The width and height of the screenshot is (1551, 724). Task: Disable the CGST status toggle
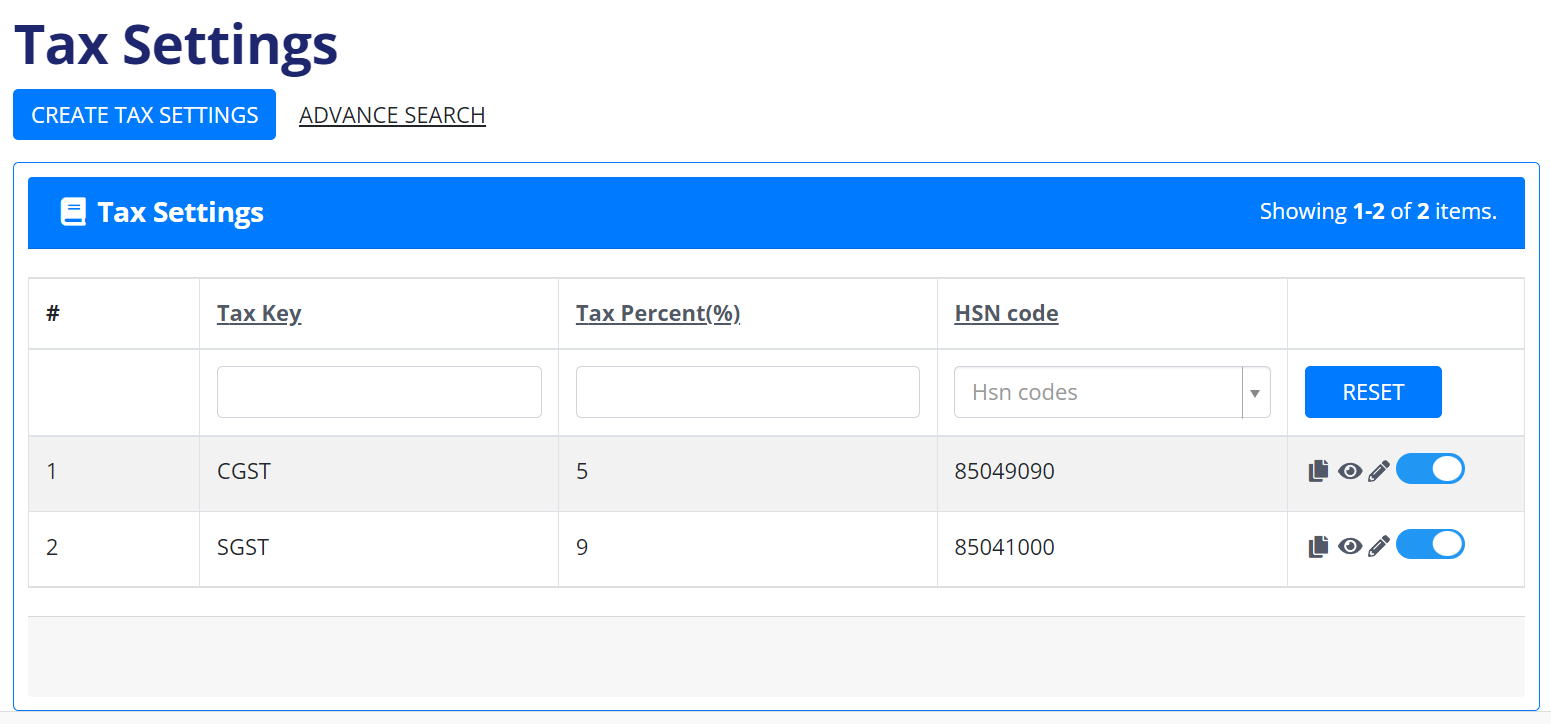pos(1430,469)
